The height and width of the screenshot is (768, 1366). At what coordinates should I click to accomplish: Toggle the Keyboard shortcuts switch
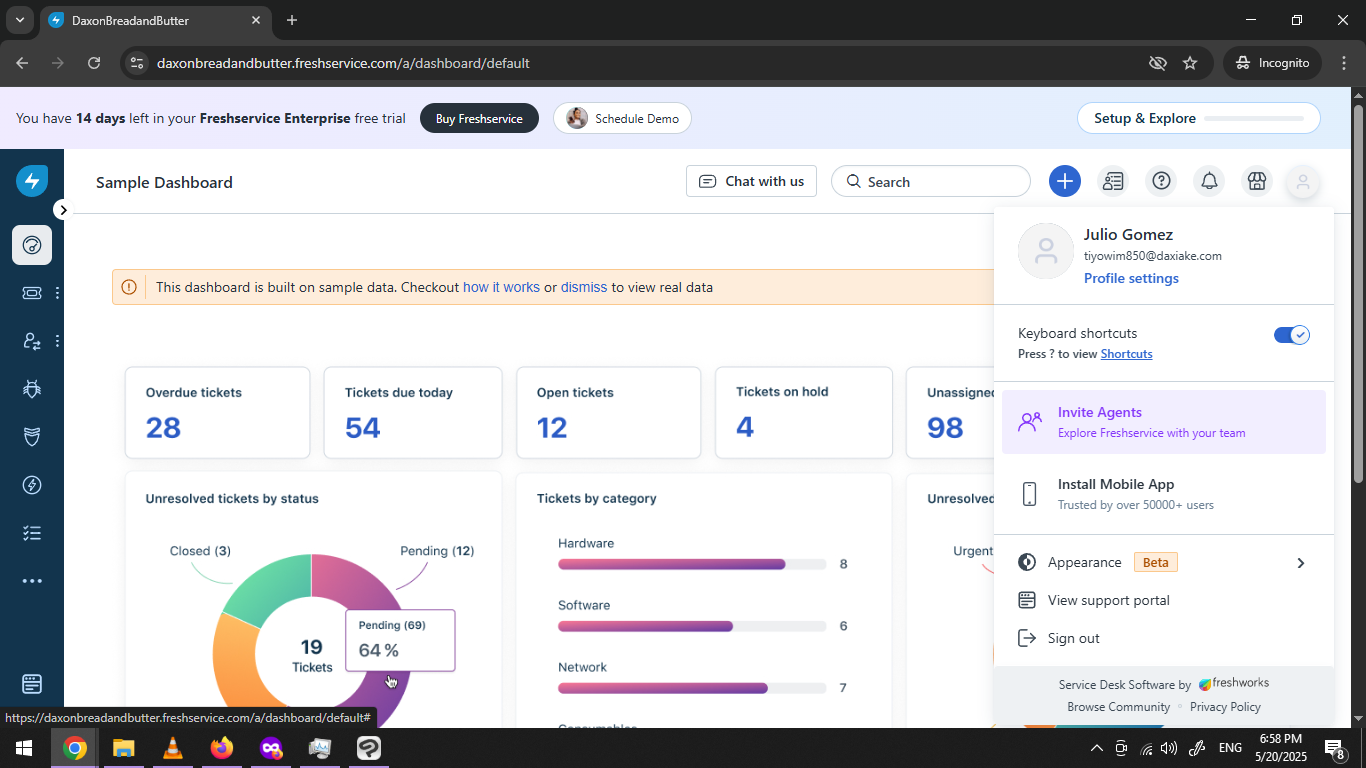(1291, 335)
